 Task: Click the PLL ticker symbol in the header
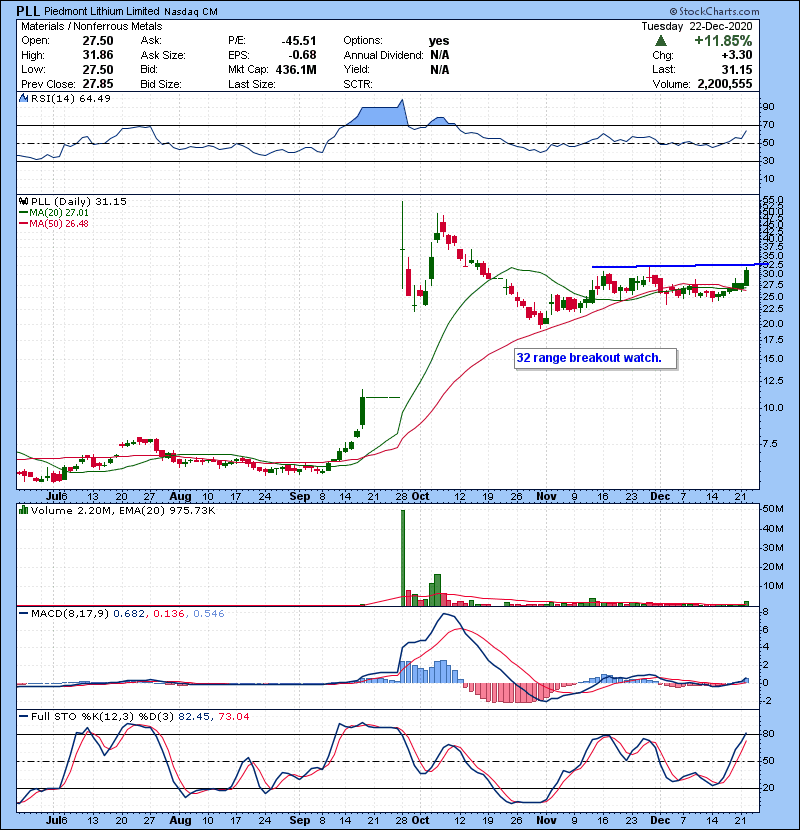click(x=28, y=11)
